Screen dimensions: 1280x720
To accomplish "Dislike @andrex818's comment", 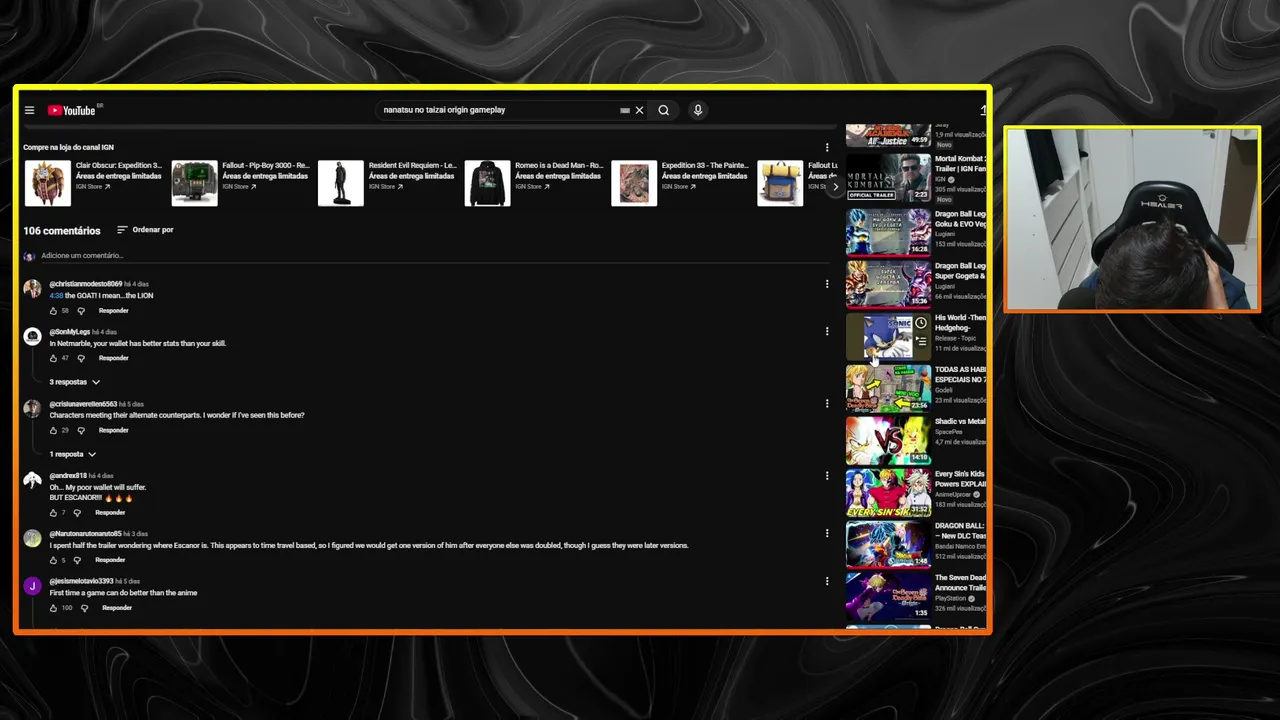I will (x=77, y=513).
